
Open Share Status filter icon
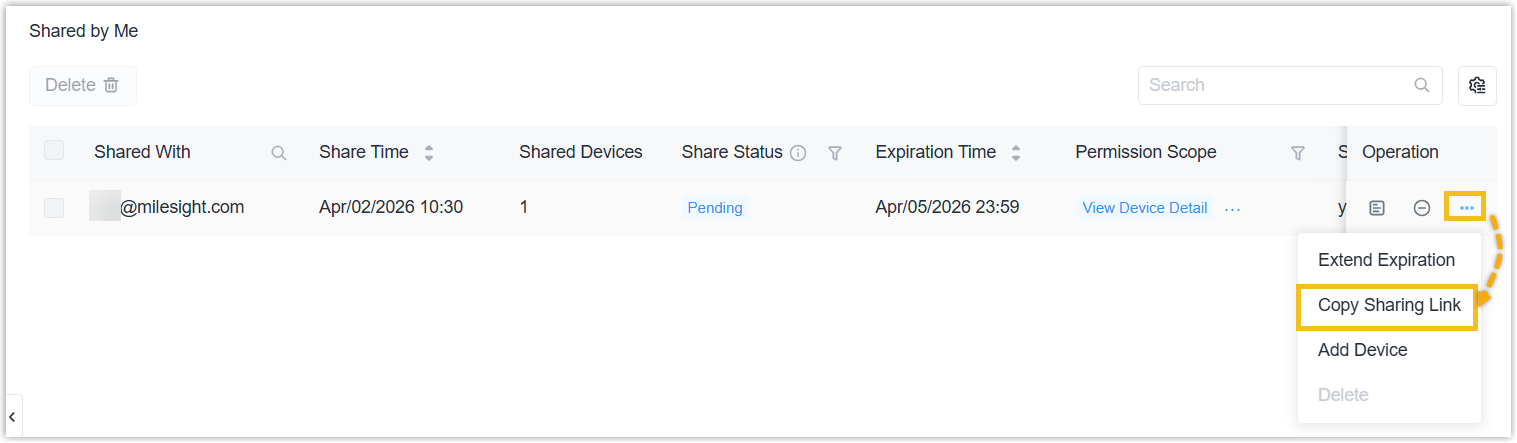point(835,153)
